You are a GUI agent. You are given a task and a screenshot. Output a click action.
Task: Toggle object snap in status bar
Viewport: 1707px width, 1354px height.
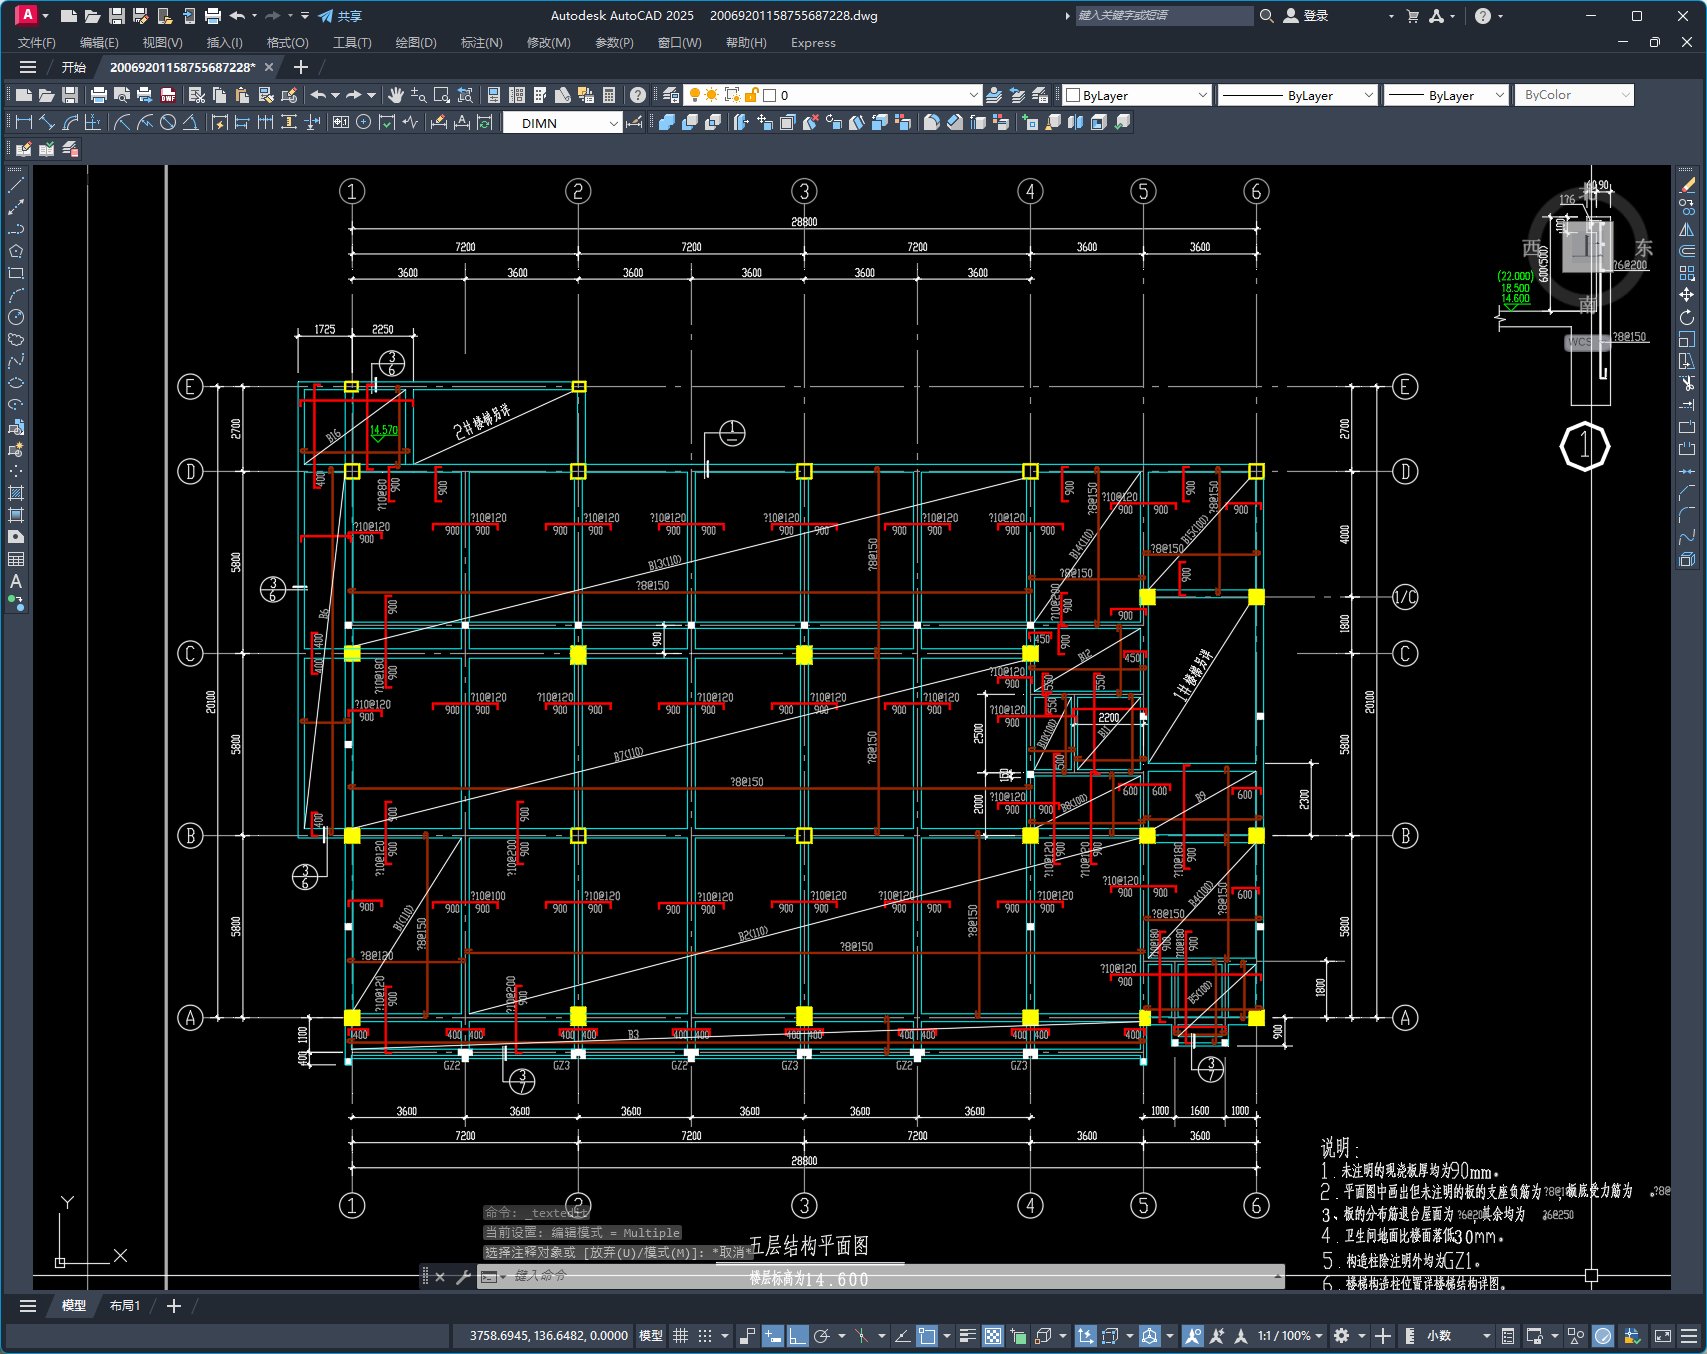[927, 1336]
